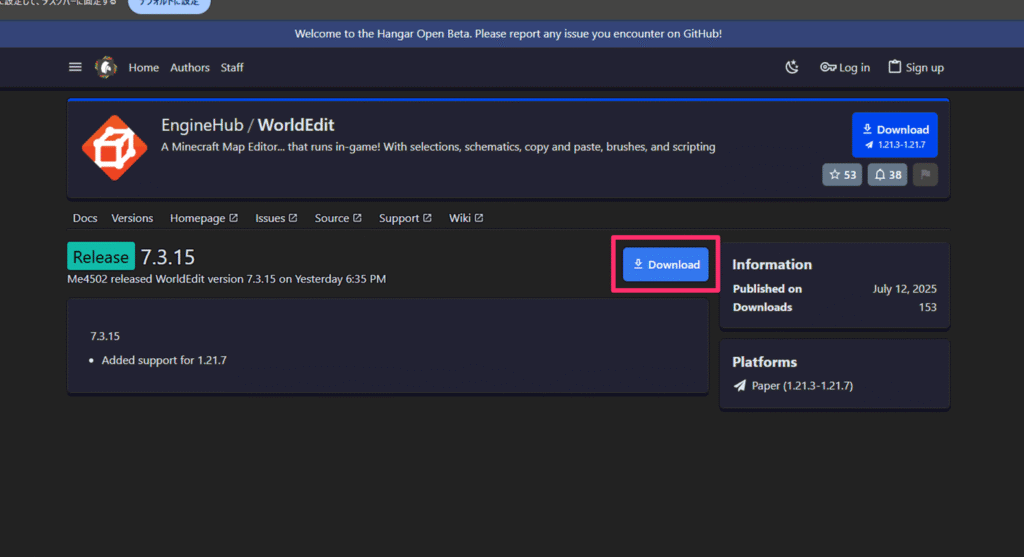Open the Staff page
The width and height of the screenshot is (1024, 557).
[232, 67]
